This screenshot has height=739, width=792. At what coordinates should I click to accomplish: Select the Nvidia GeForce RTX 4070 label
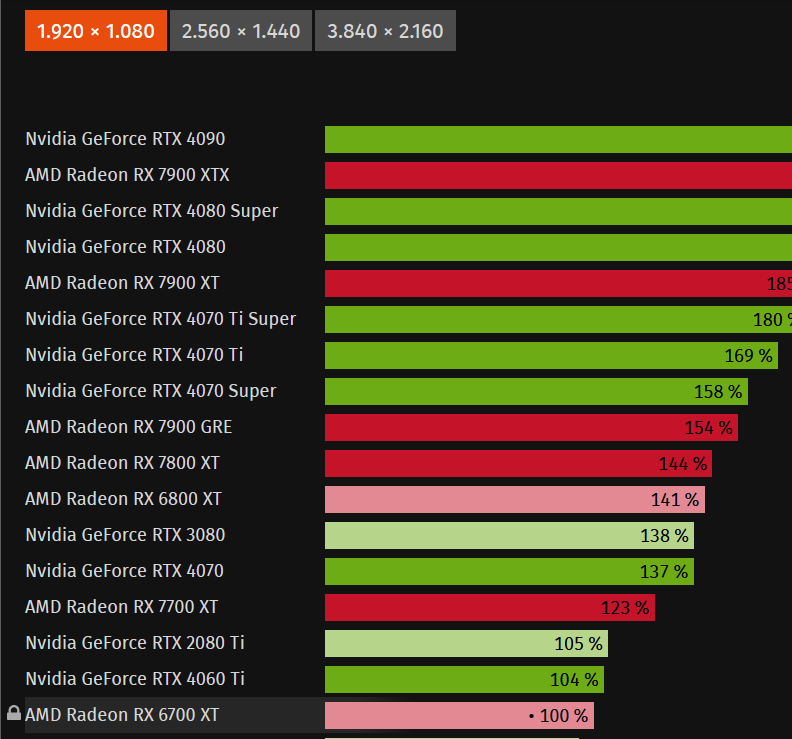coord(124,571)
